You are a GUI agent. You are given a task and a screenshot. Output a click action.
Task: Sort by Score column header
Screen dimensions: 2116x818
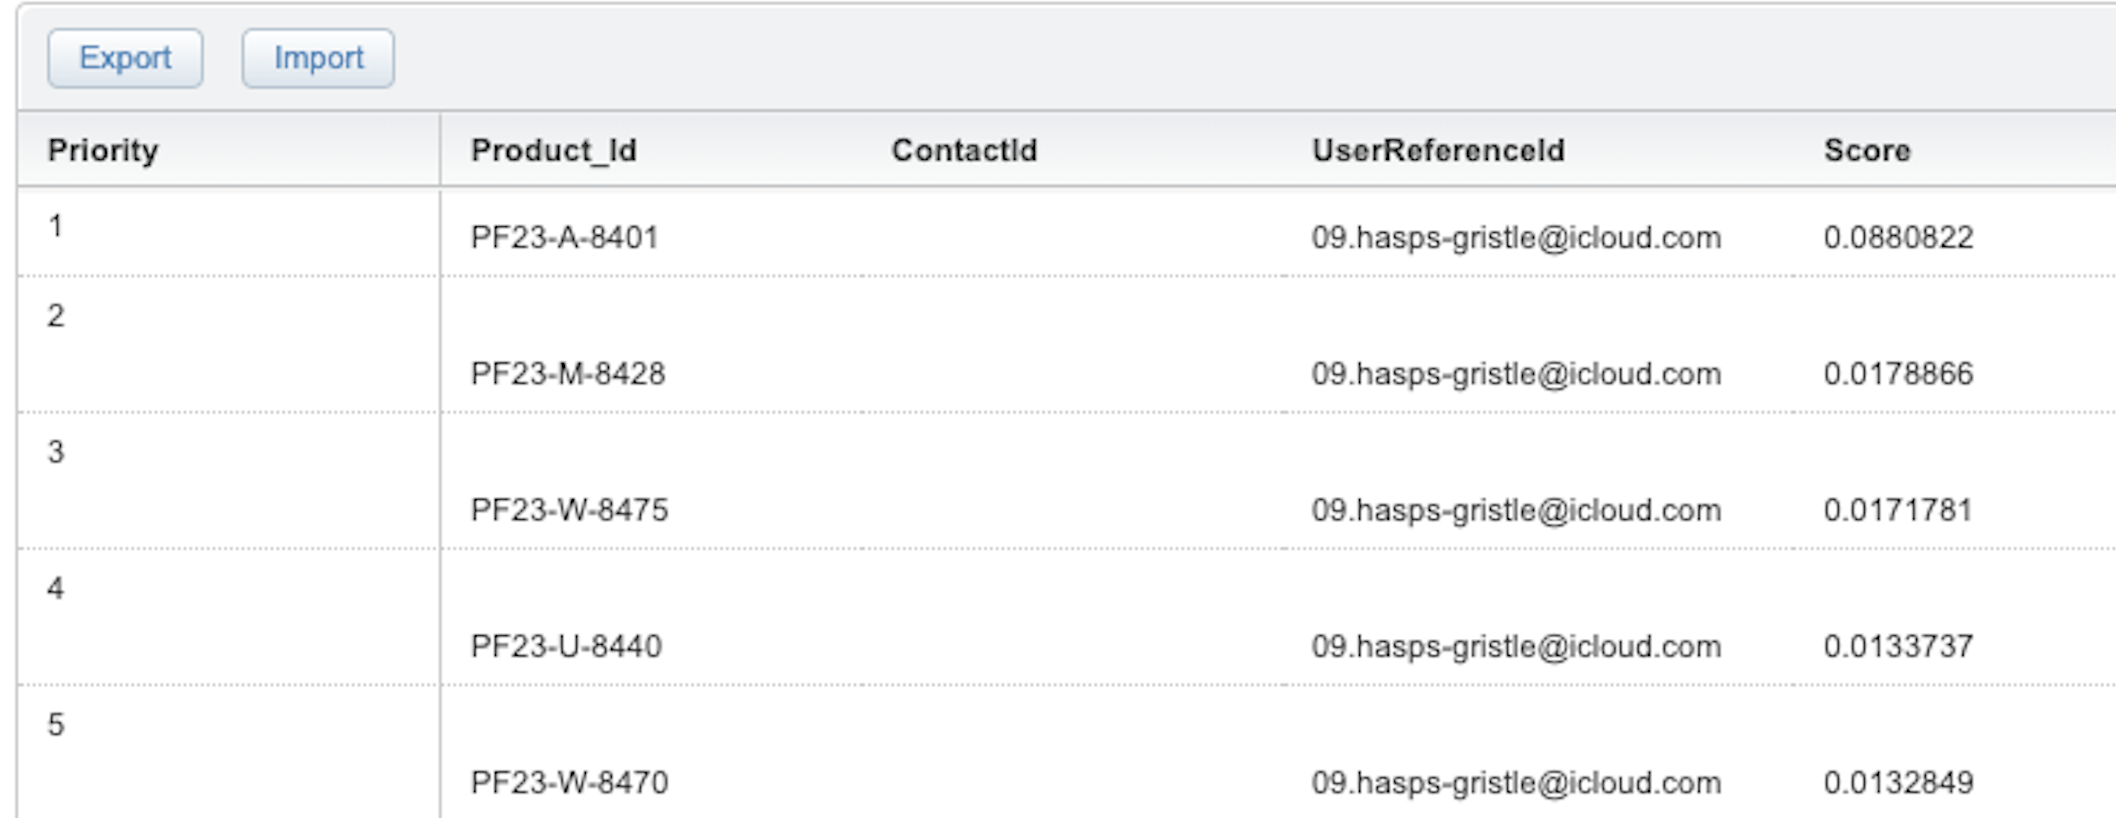tap(1866, 150)
